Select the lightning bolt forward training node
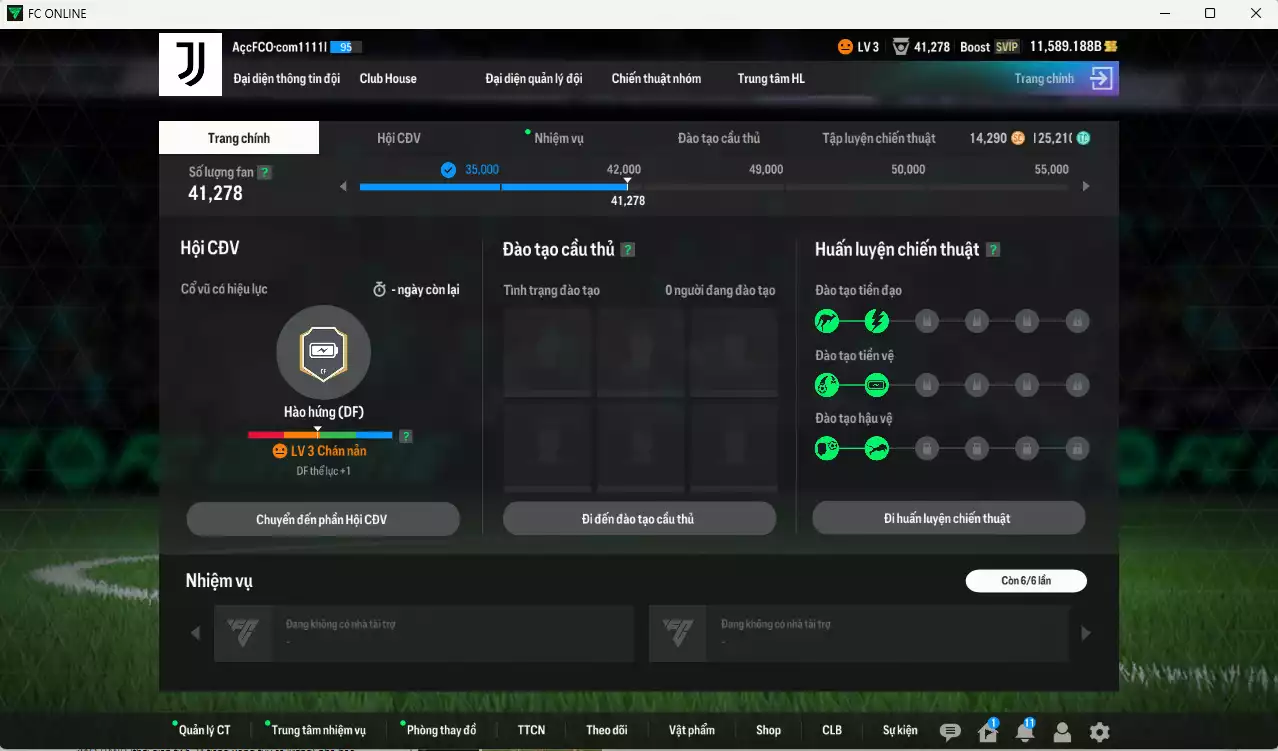This screenshot has width=1278, height=751. (876, 321)
